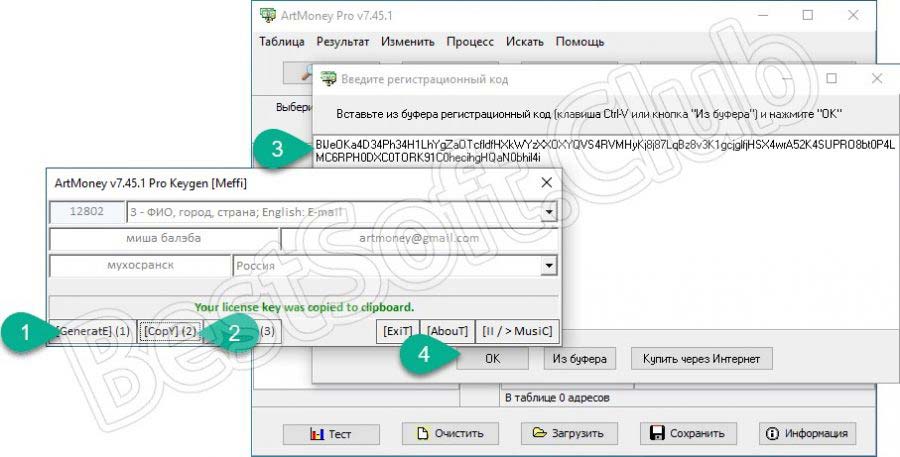
Task: Confirm the registration code with OK
Action: click(492, 359)
